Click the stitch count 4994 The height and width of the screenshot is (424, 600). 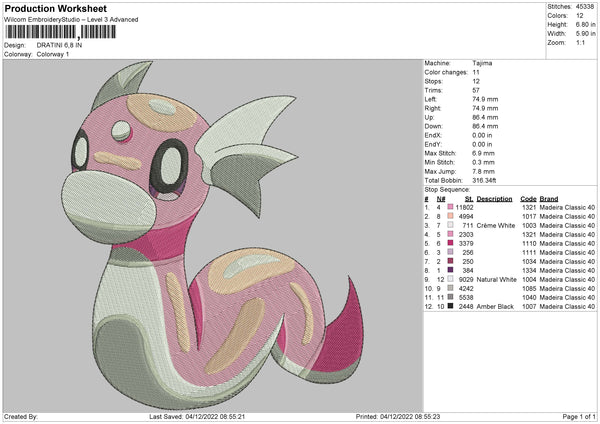tap(466, 216)
